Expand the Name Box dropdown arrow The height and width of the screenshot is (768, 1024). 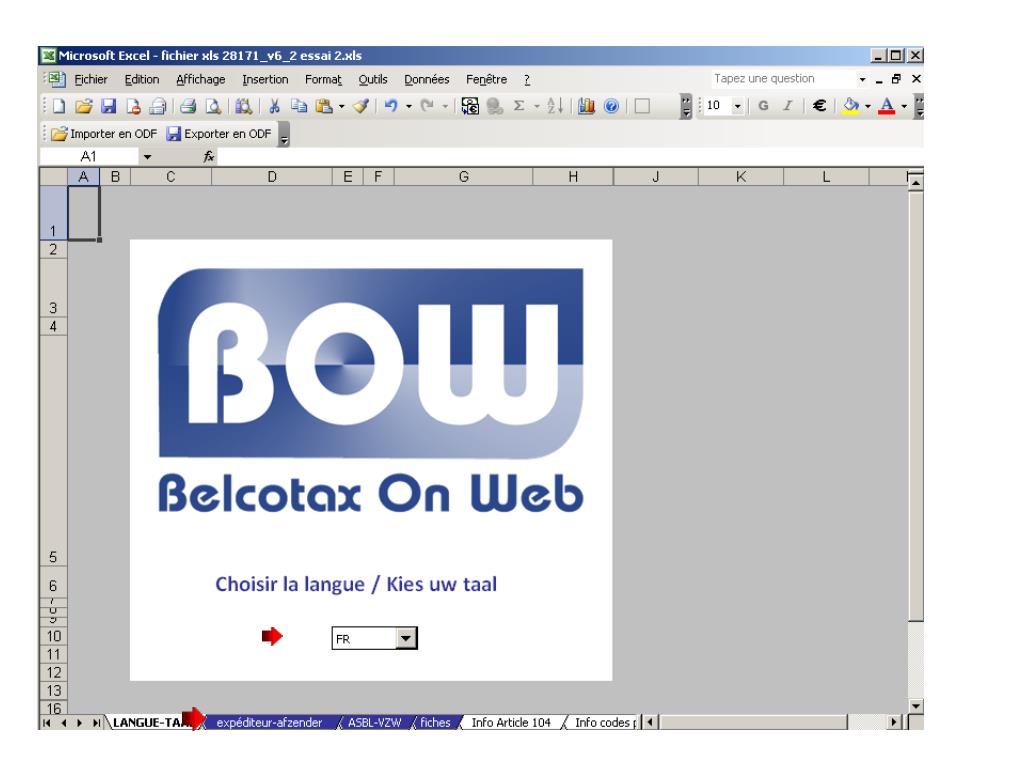pyautogui.click(x=148, y=157)
